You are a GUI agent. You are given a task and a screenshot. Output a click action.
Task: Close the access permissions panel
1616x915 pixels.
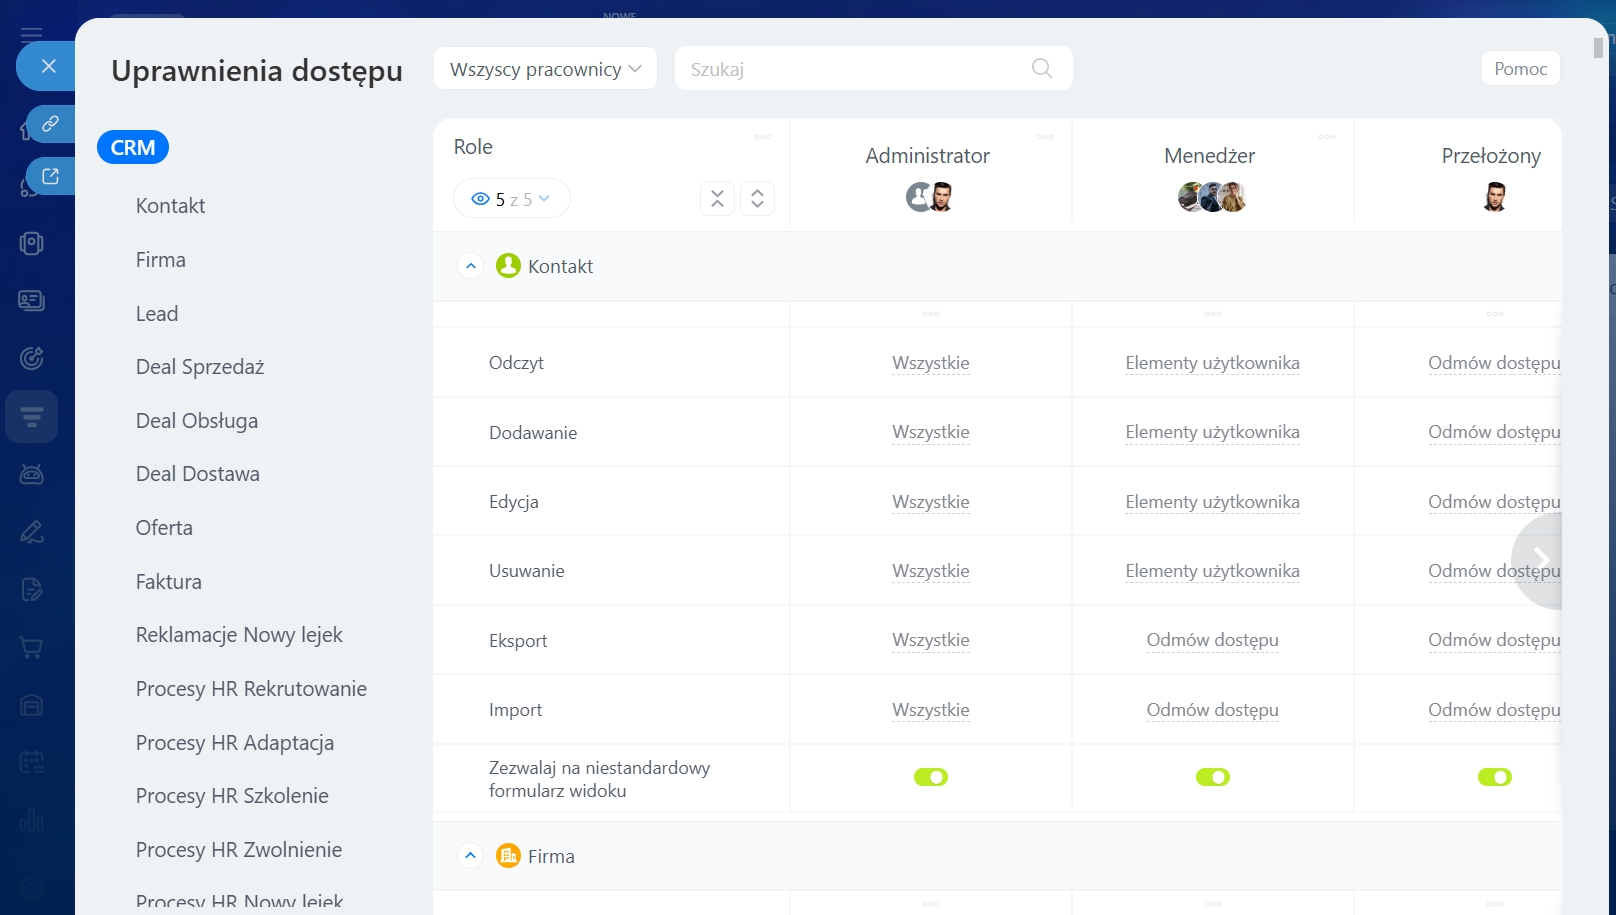(x=48, y=66)
